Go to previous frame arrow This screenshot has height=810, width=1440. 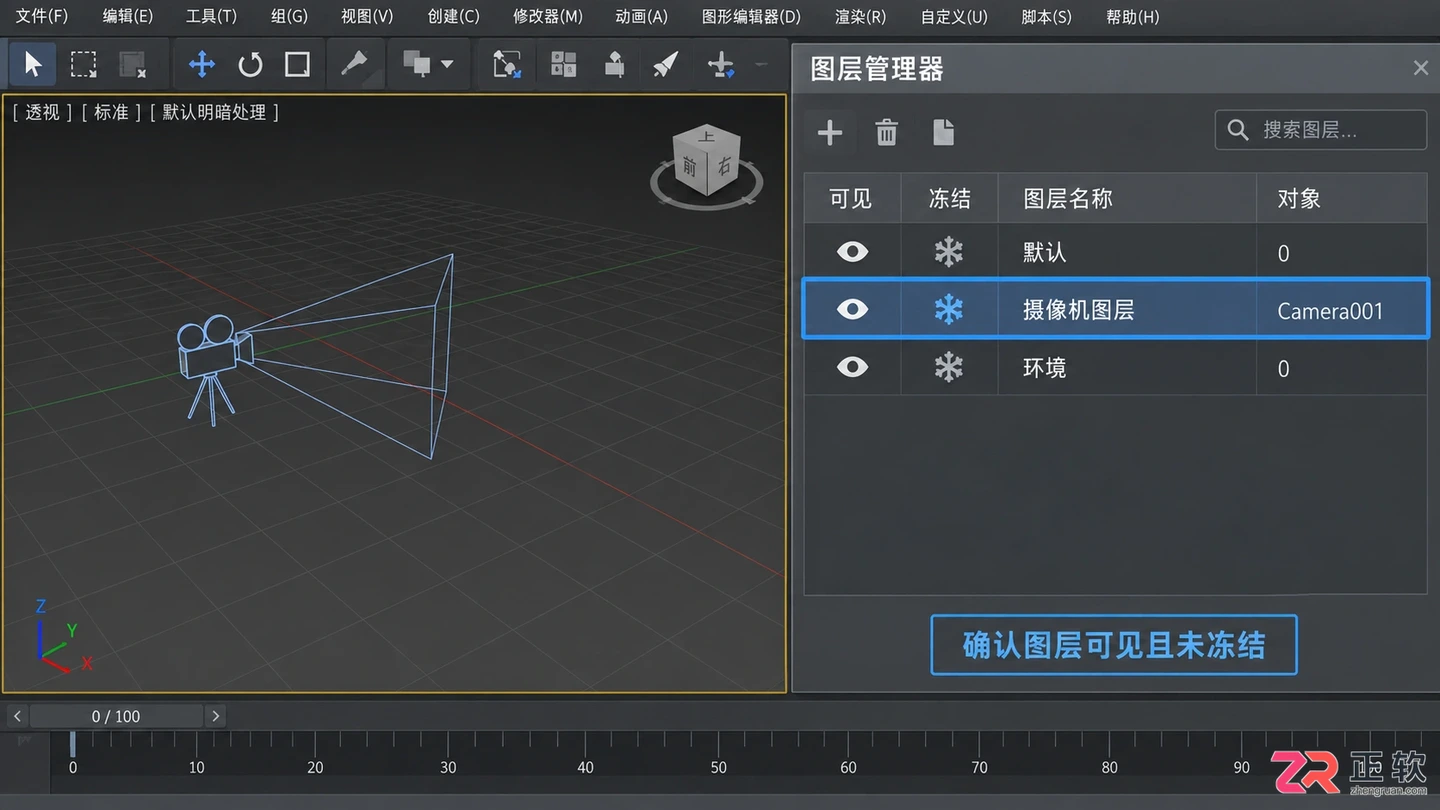tap(17, 716)
